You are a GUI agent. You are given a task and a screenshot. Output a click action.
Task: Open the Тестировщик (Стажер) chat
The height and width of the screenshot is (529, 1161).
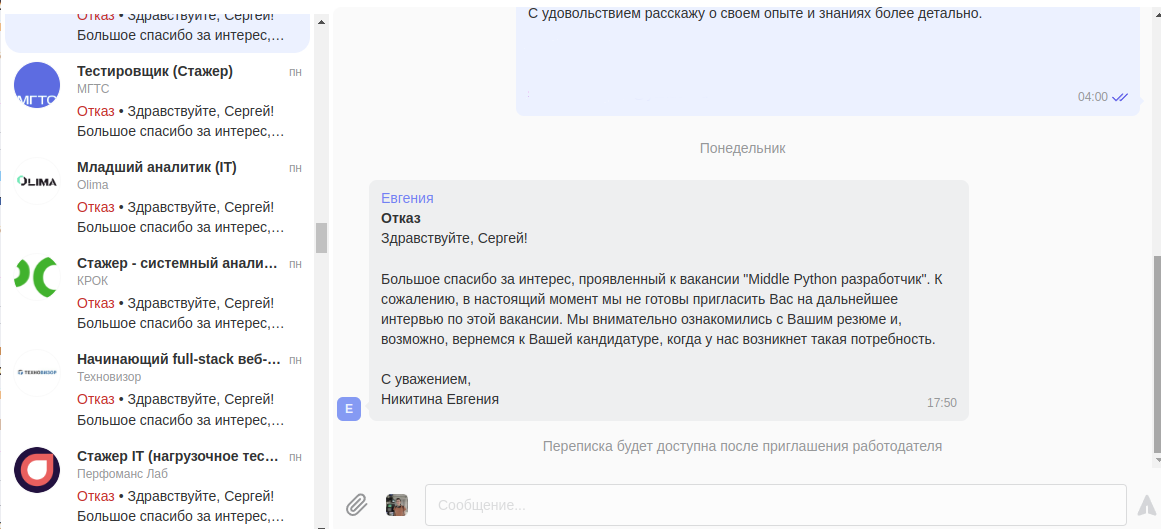click(157, 101)
